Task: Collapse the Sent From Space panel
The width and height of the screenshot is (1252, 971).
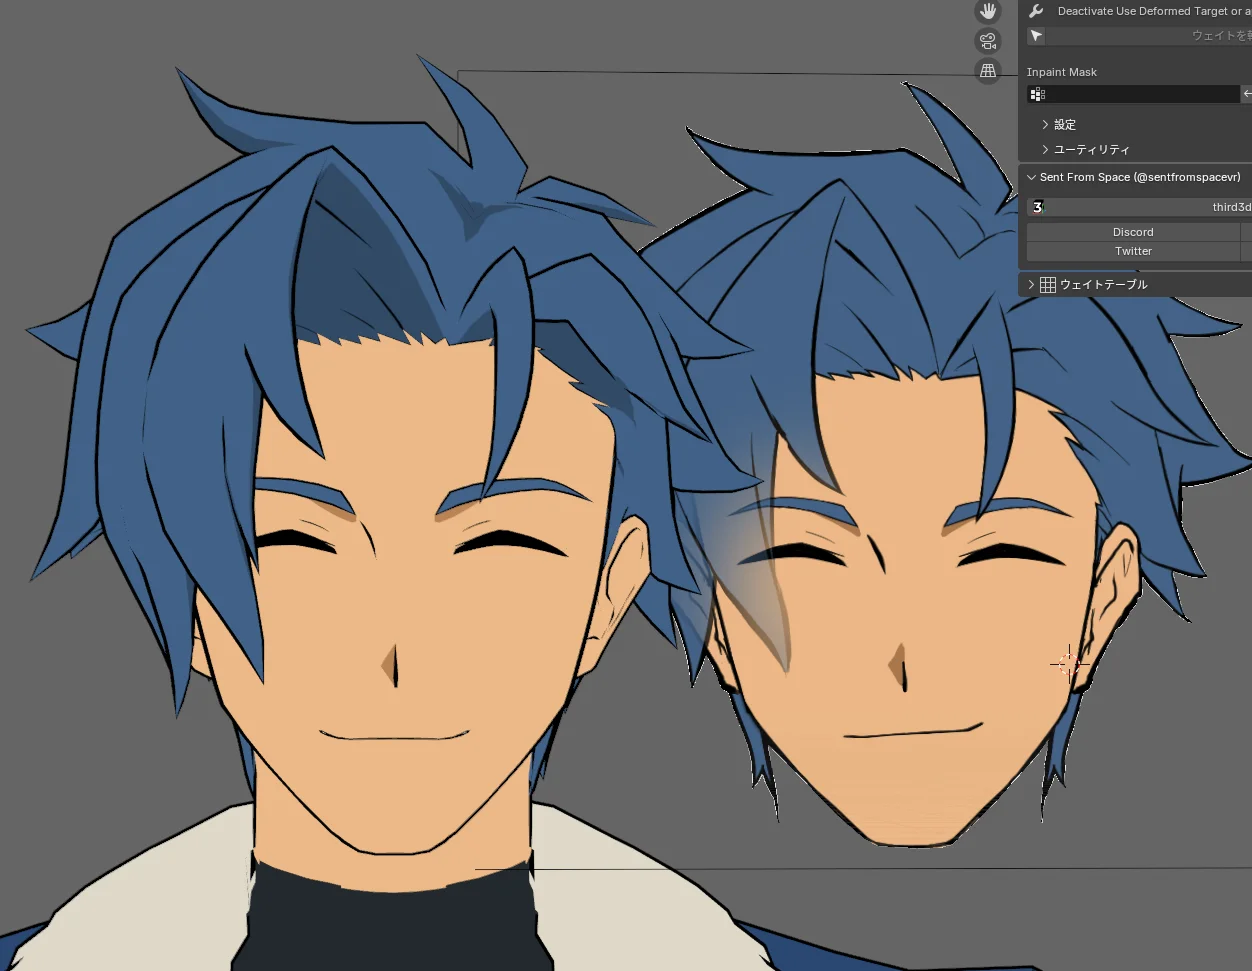Action: click(x=1032, y=178)
